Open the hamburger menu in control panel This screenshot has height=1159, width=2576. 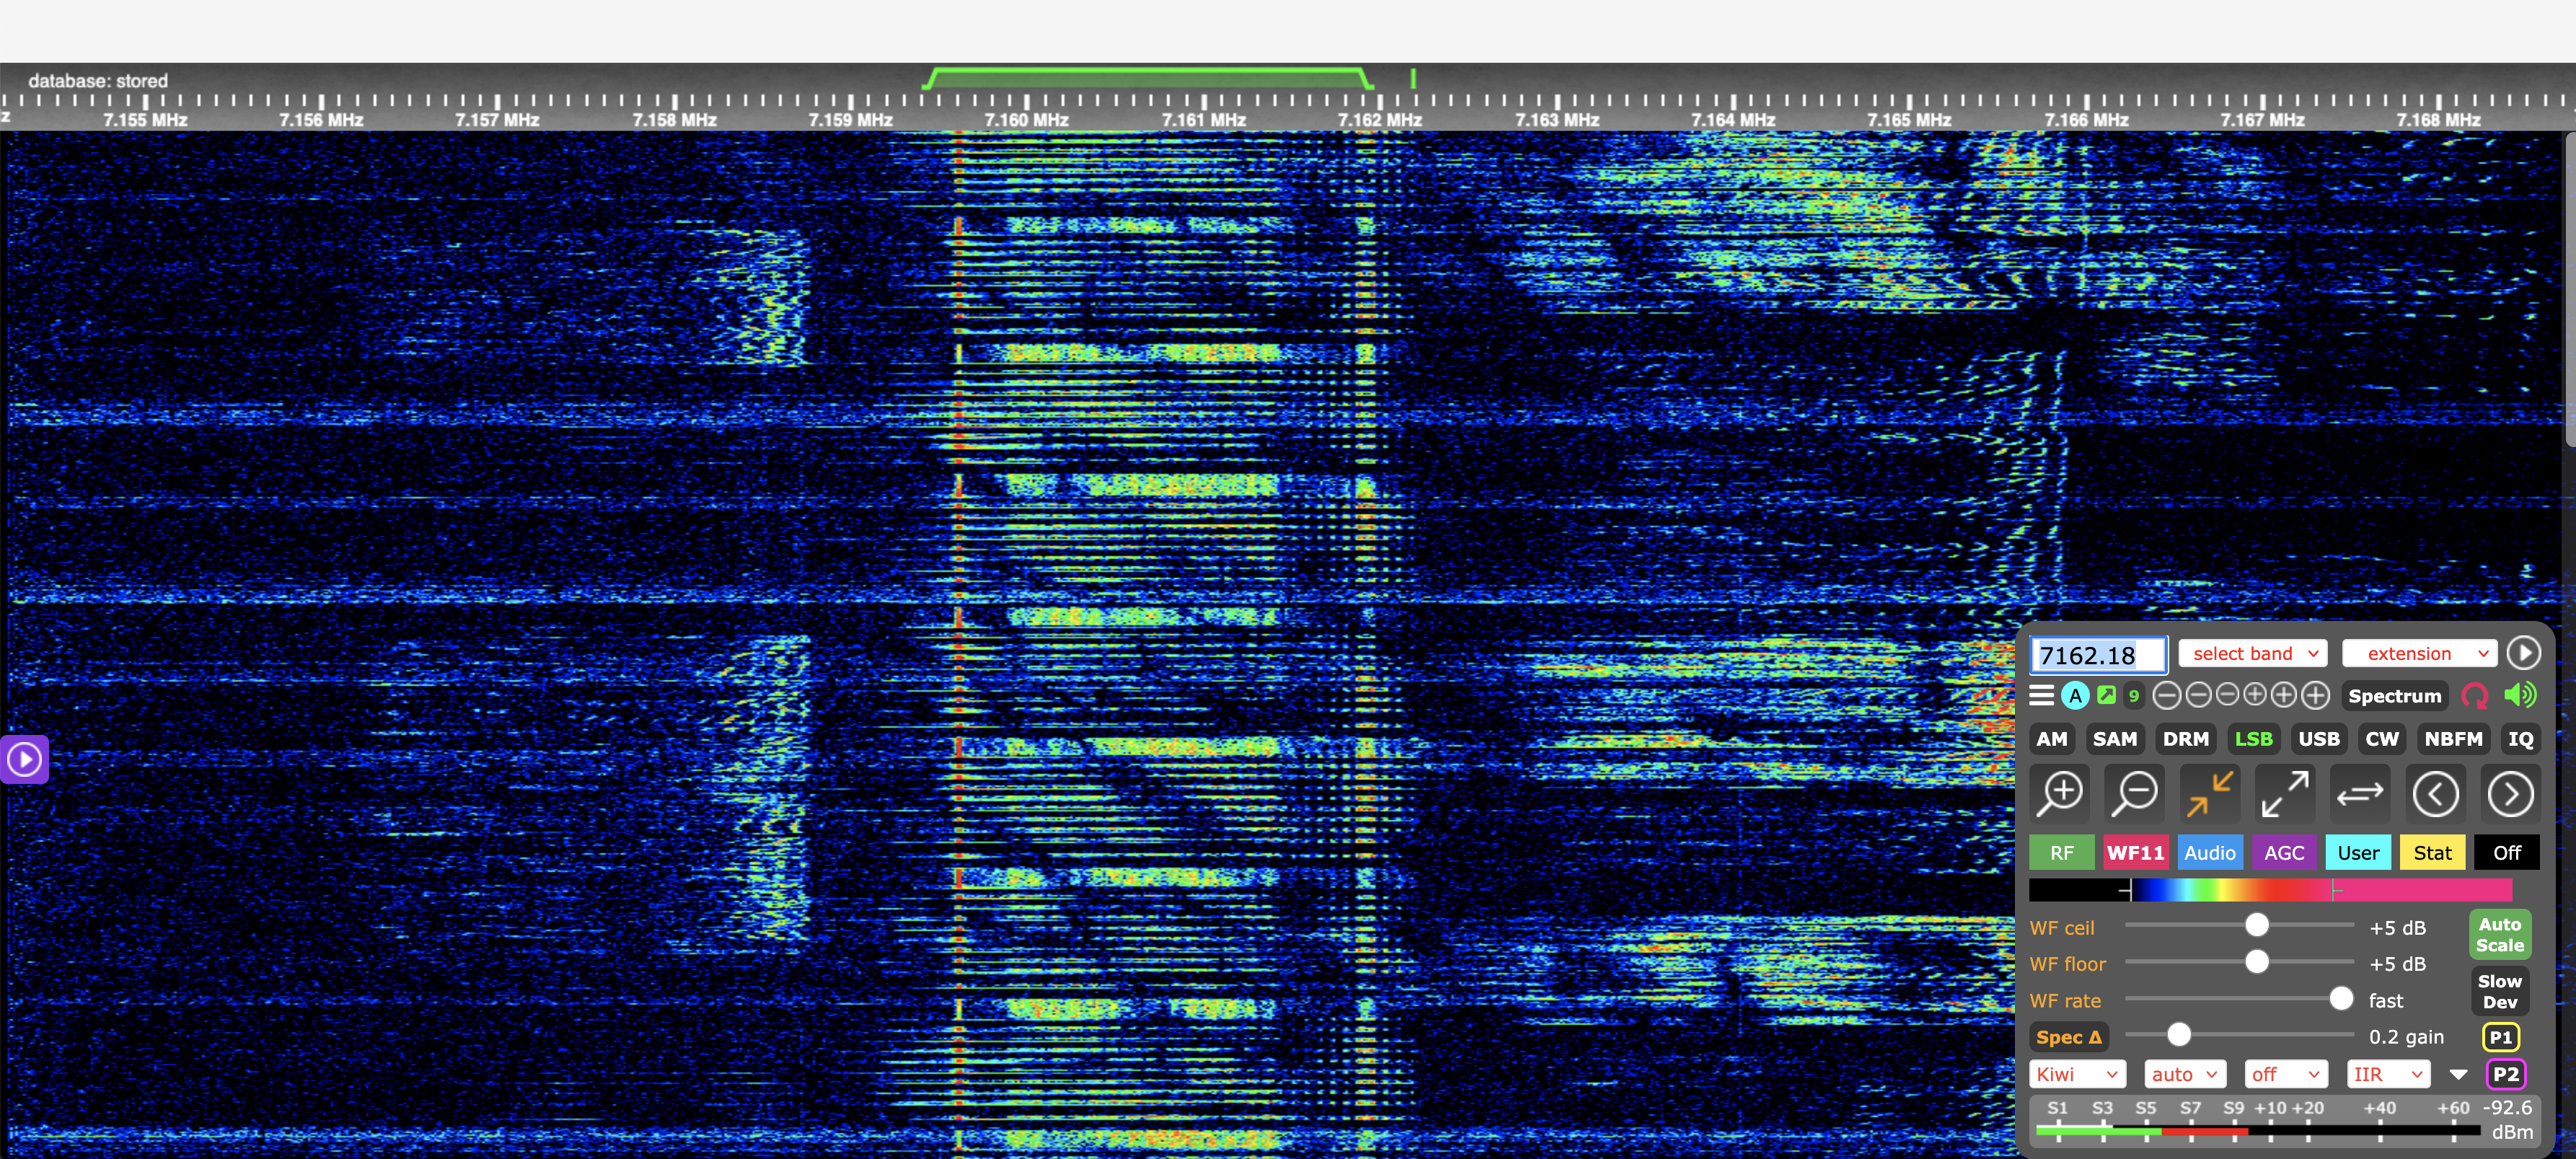pos(2041,695)
